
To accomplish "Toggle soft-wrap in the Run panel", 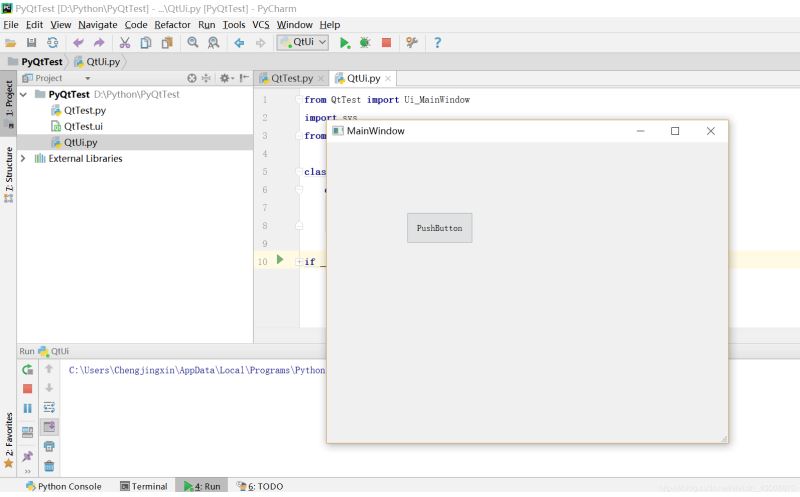I will [49, 407].
